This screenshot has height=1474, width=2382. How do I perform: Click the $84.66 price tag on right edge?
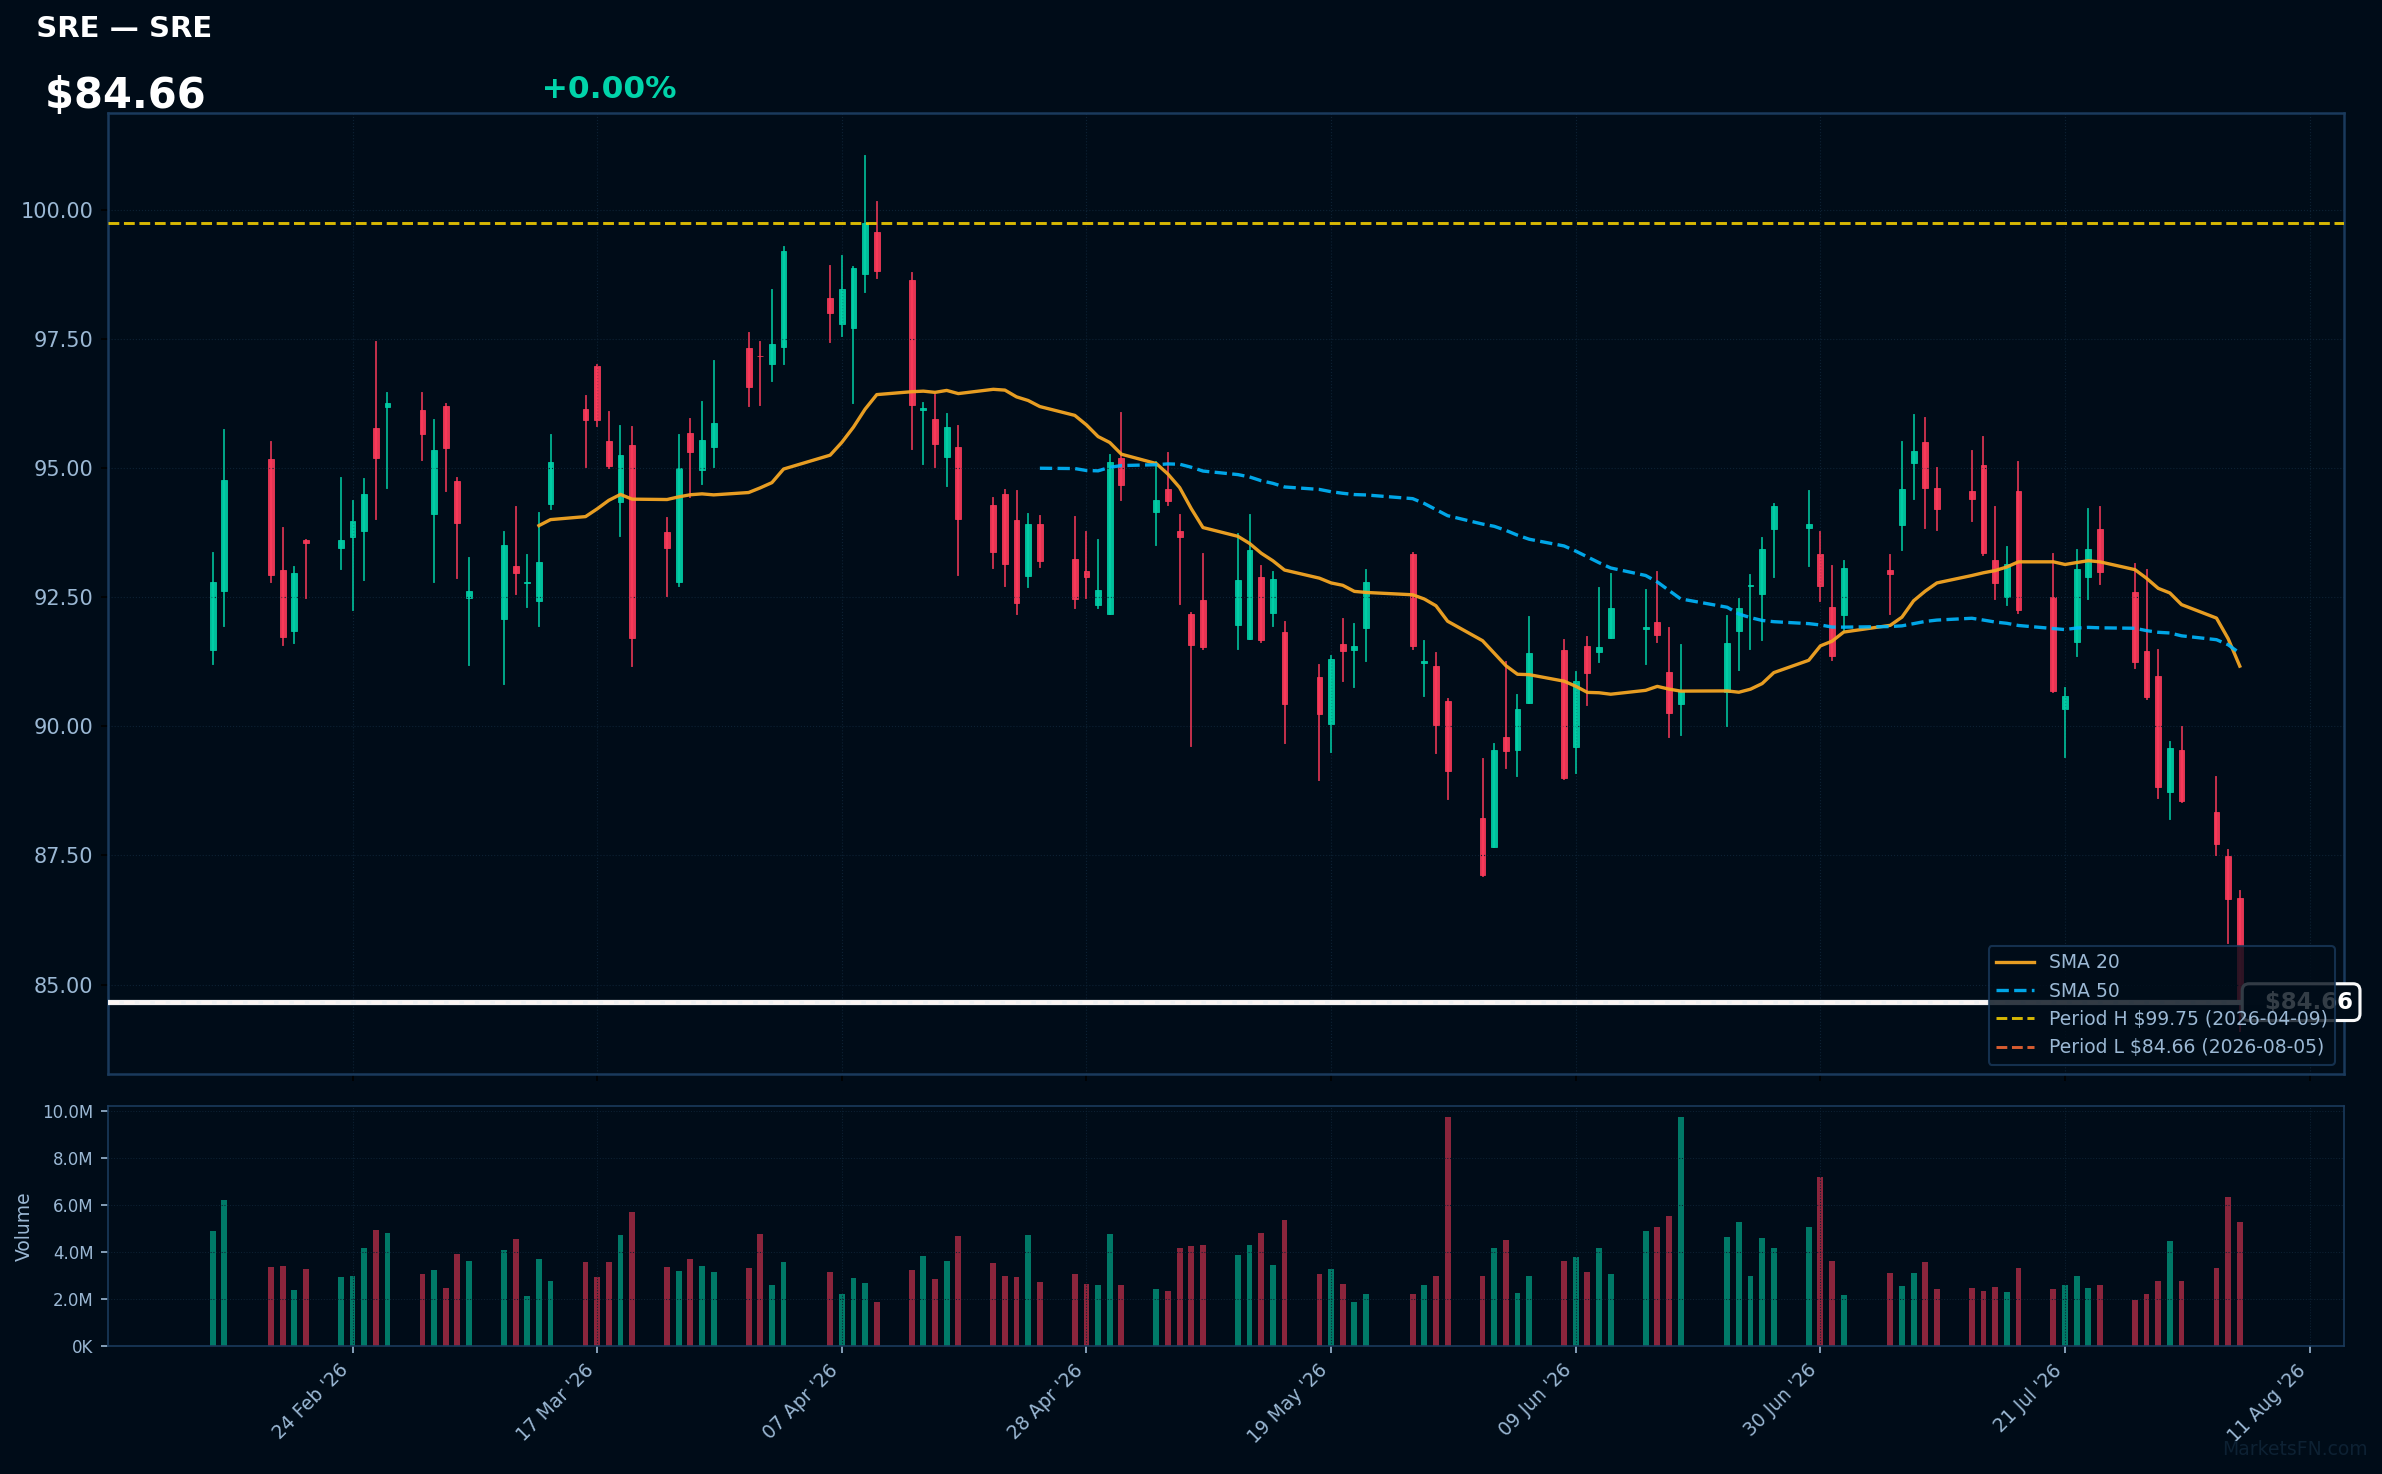[2301, 1002]
